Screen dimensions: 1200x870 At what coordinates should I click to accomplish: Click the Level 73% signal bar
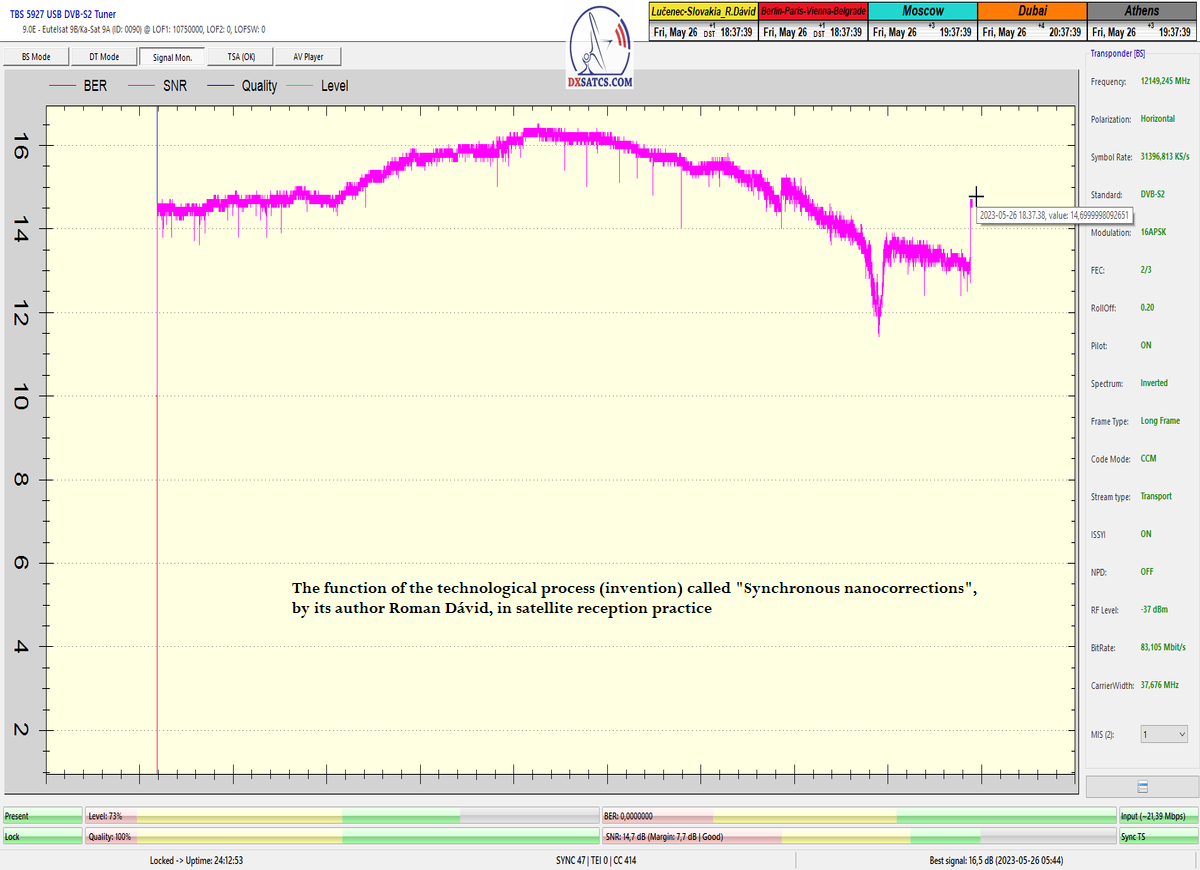(342, 816)
